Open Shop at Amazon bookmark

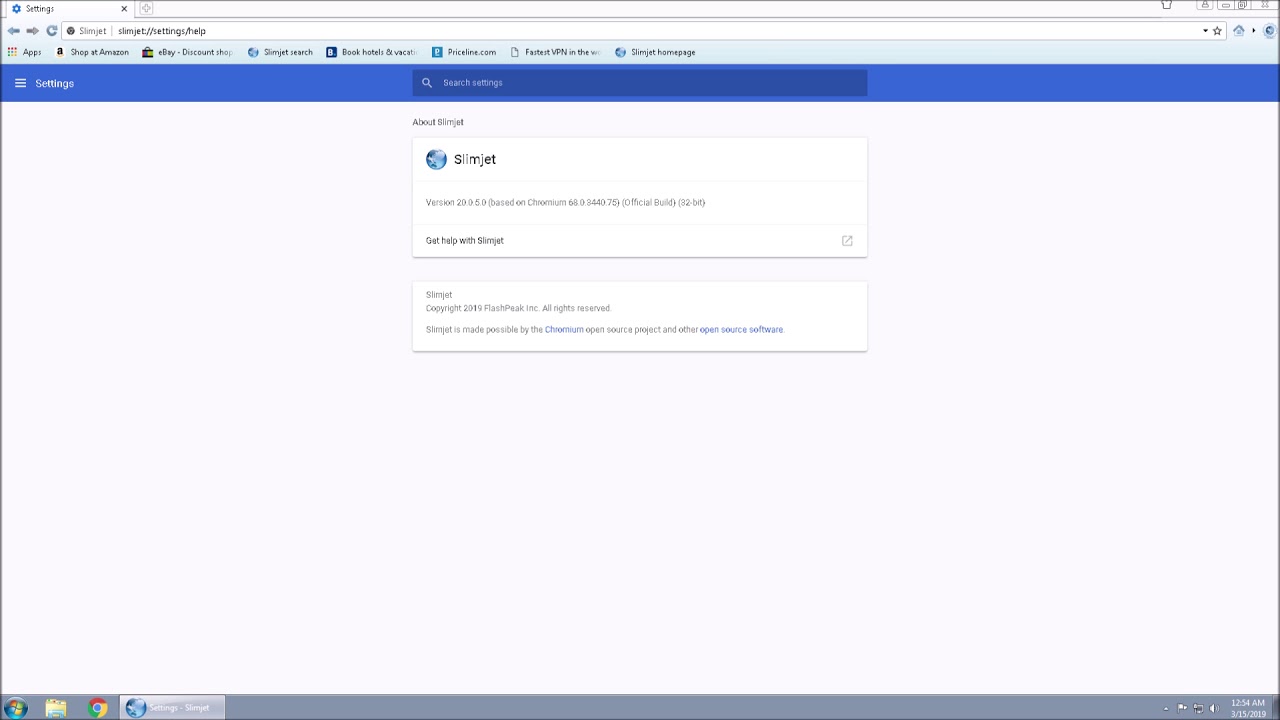(92, 52)
